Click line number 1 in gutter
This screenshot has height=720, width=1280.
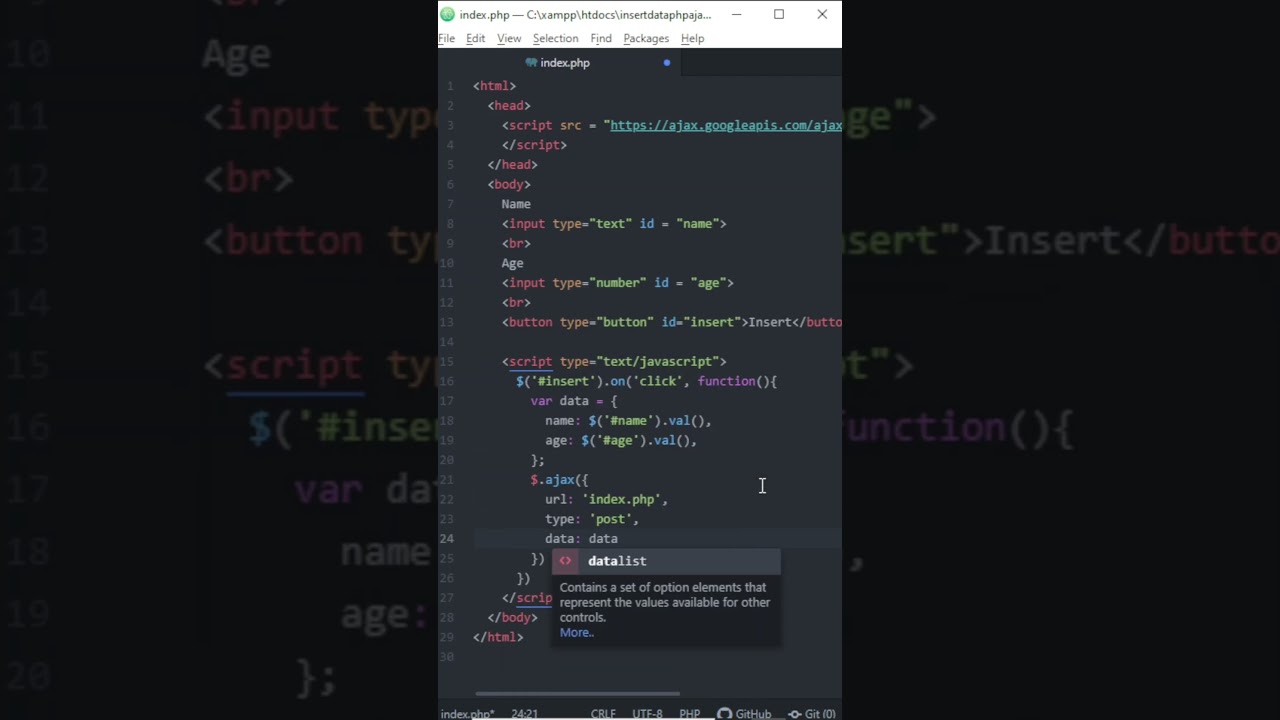click(450, 86)
